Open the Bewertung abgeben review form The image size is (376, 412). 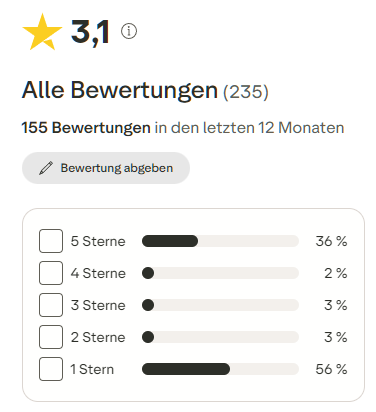pyautogui.click(x=106, y=168)
